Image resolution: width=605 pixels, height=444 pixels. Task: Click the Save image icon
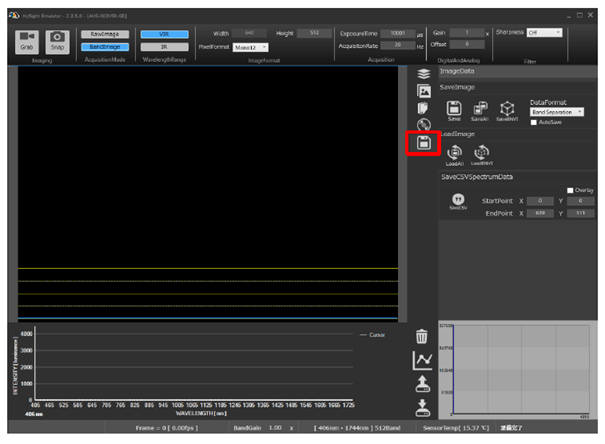point(454,111)
